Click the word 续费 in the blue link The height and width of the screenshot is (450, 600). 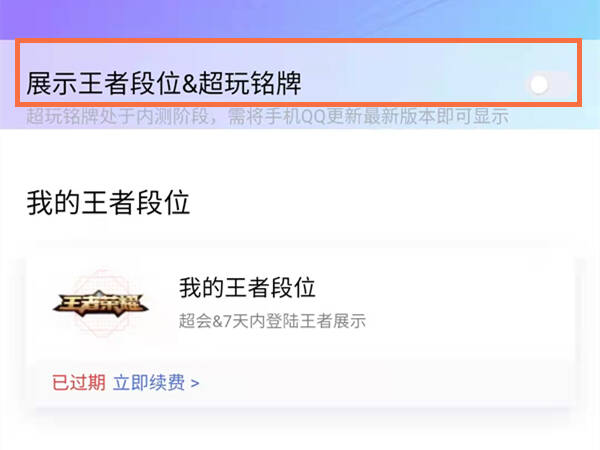pyautogui.click(x=167, y=382)
